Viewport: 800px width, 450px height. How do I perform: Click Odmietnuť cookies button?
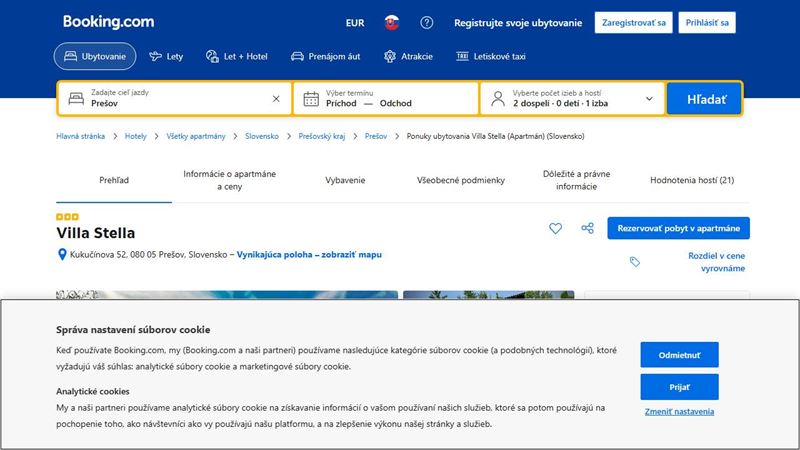[680, 355]
